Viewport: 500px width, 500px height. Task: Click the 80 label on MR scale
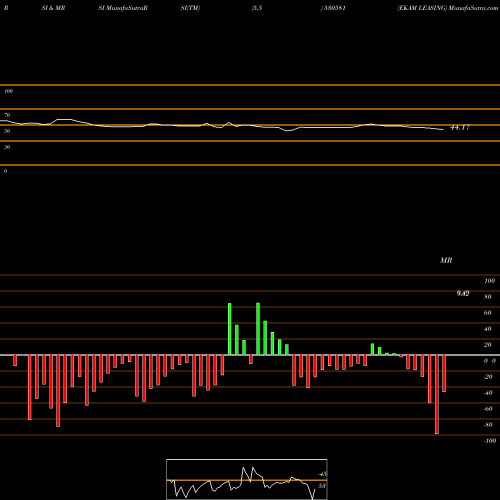pyautogui.click(x=487, y=297)
